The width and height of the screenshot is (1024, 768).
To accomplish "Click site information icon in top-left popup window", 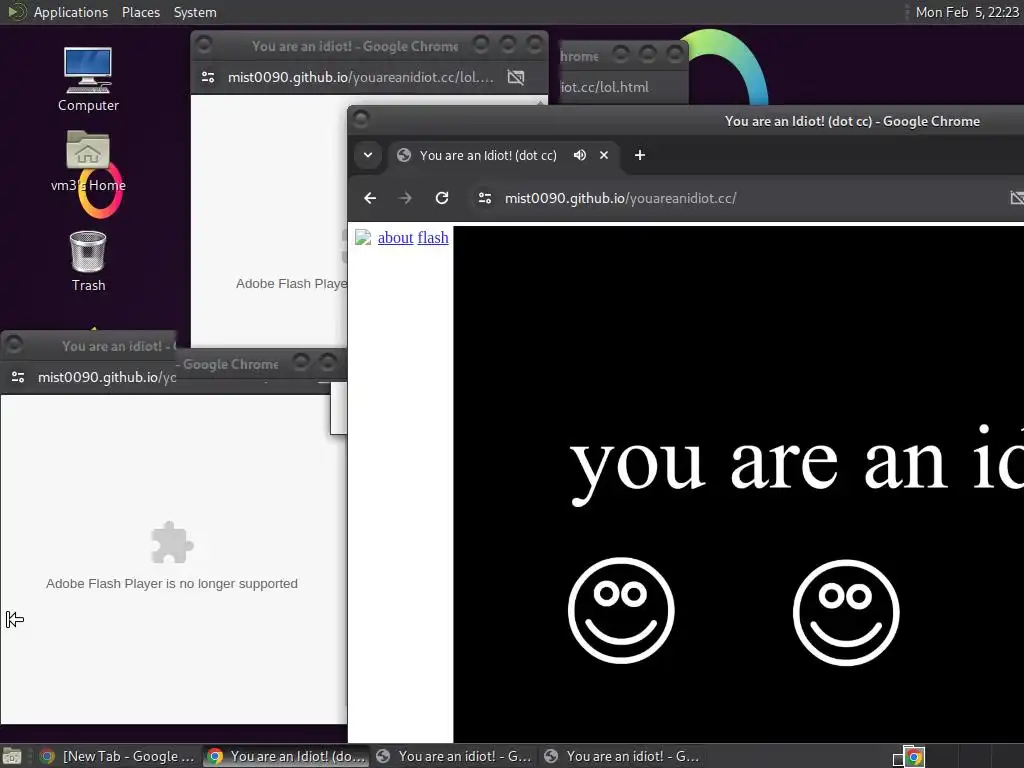I will [x=208, y=77].
